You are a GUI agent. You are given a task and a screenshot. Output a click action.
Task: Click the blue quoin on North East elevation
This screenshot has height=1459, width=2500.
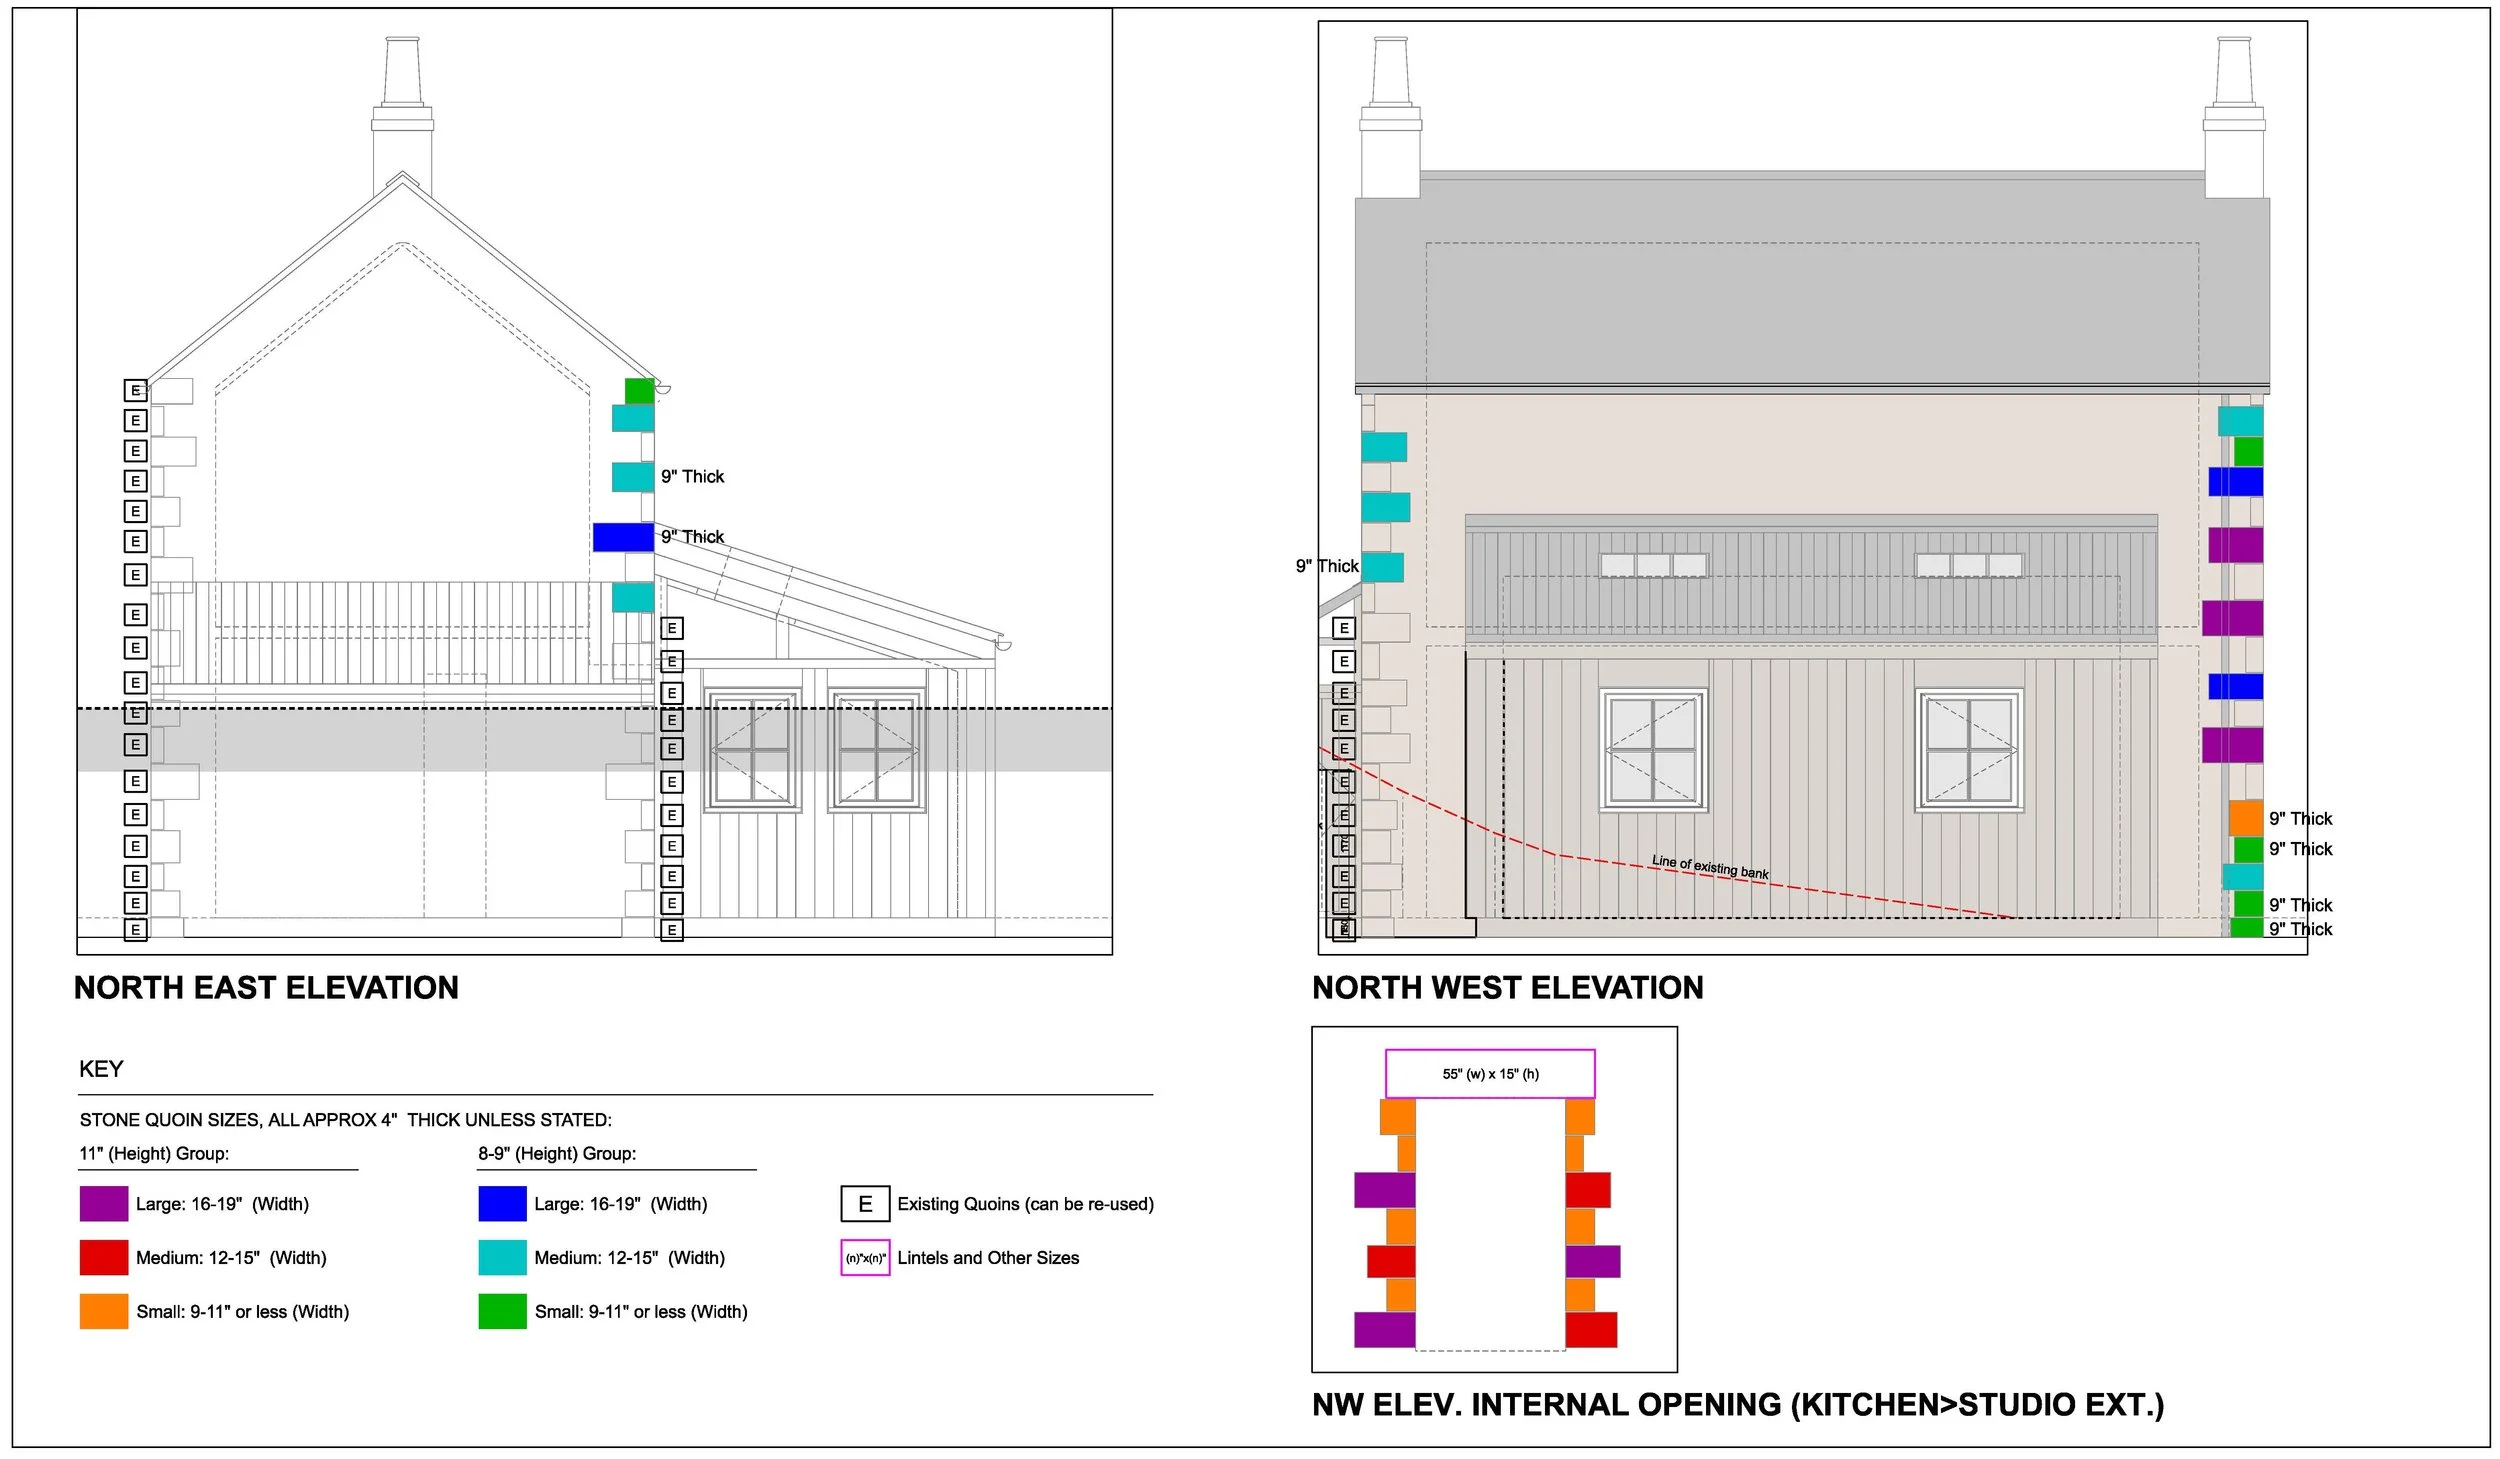[623, 537]
